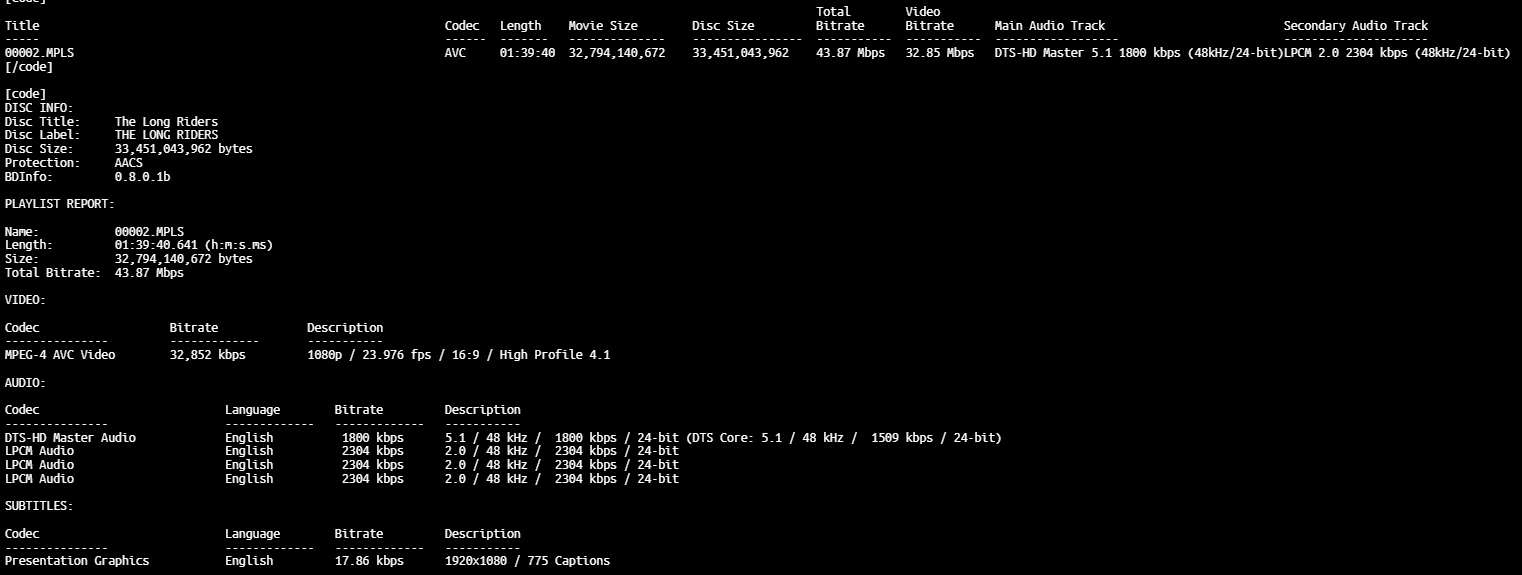Select the DTS-HD Master Audio codec row

coord(70,438)
